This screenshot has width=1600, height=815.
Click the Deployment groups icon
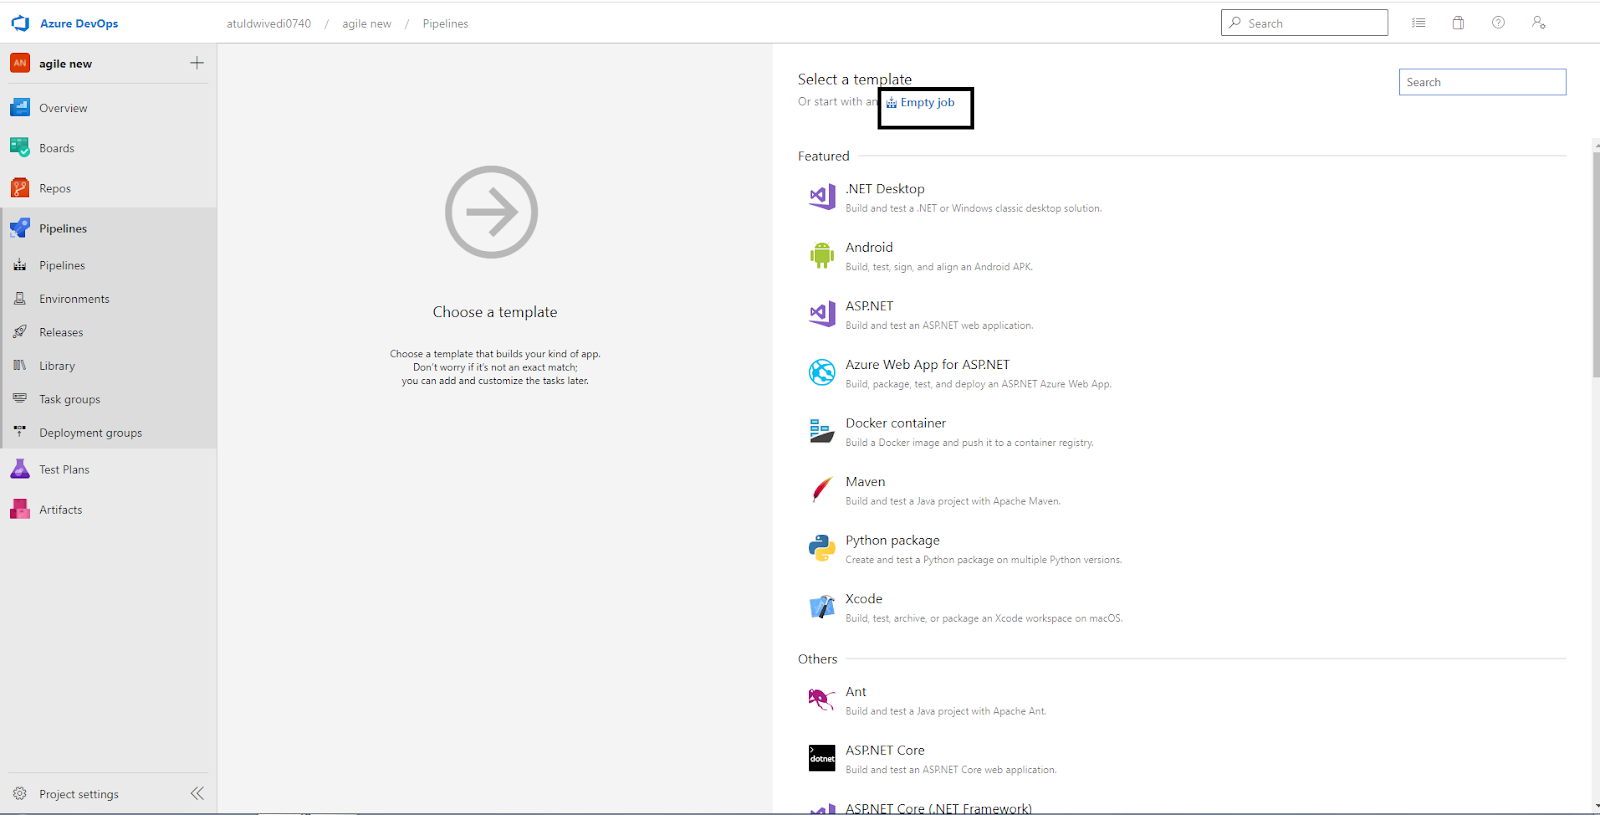click(x=20, y=432)
